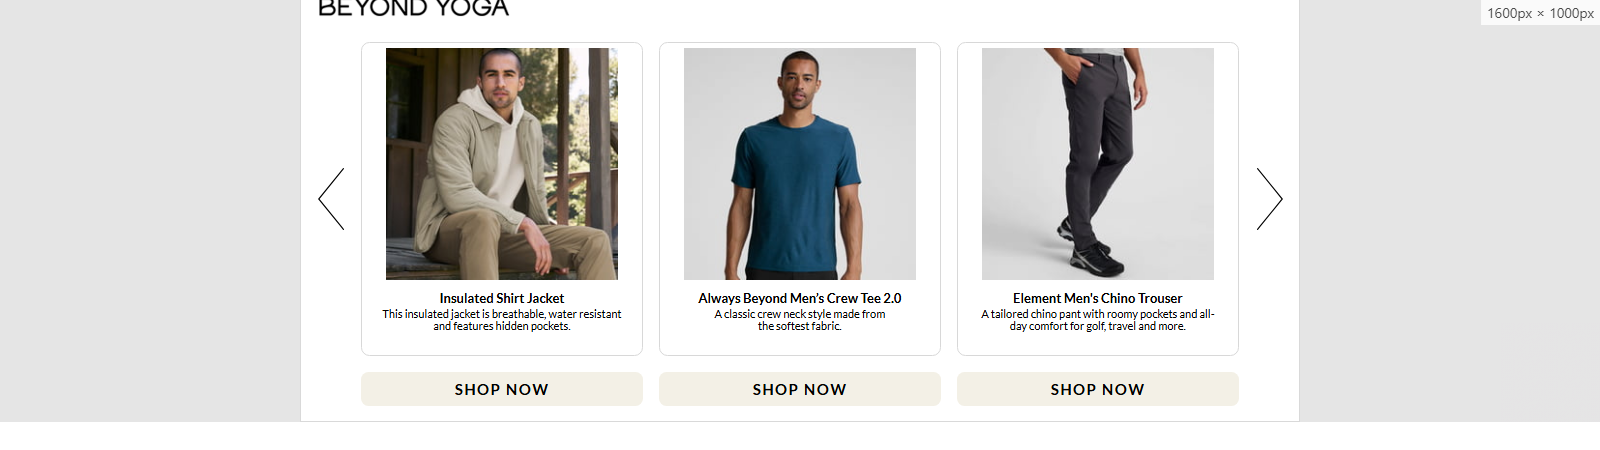Image resolution: width=1600 pixels, height=450 pixels.
Task: Click the Beyond Yoga logo
Action: coord(413,9)
